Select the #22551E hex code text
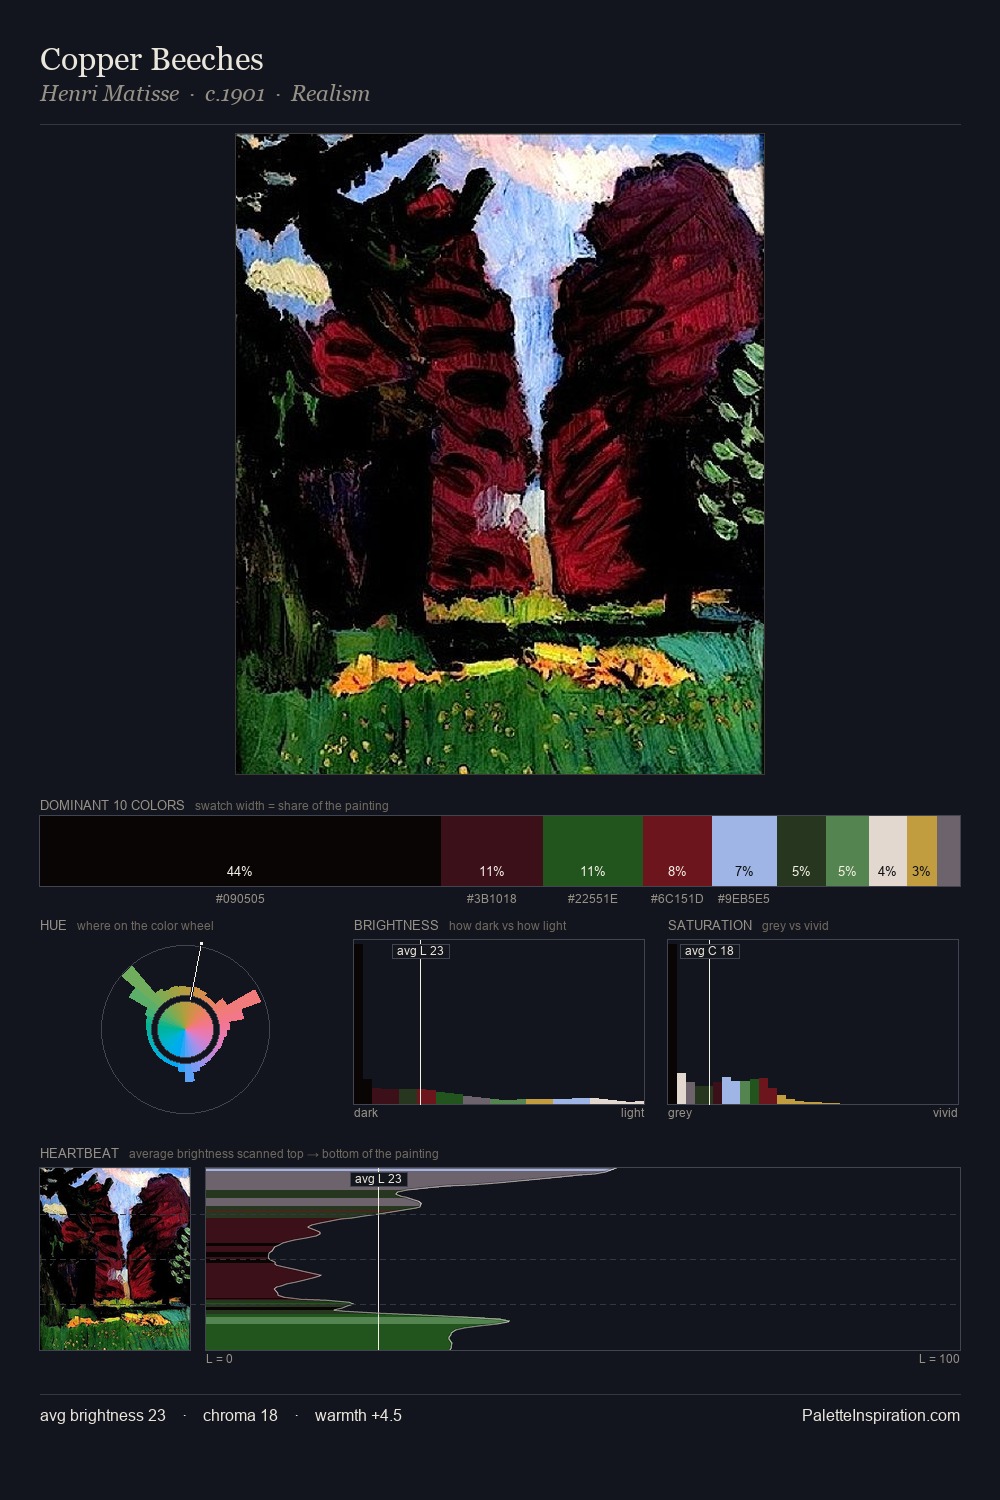Viewport: 1000px width, 1500px height. (x=593, y=899)
